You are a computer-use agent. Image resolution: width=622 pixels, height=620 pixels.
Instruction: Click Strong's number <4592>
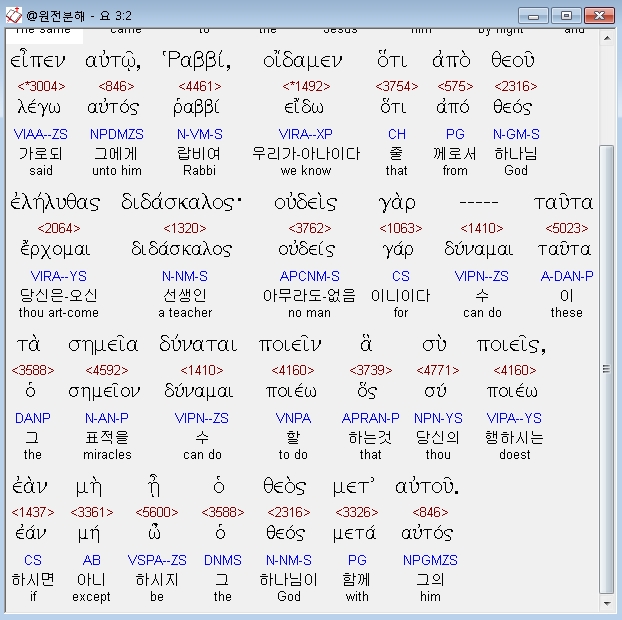point(107,370)
